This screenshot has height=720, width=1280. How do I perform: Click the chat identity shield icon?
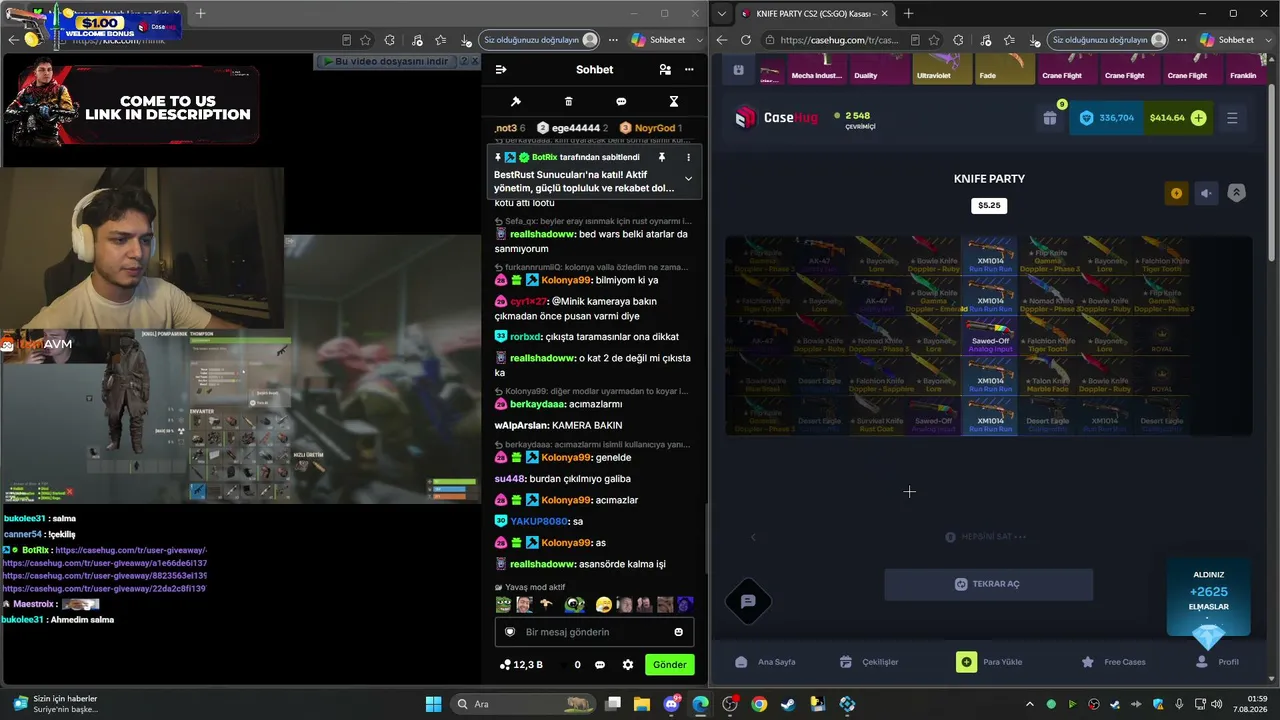point(510,632)
